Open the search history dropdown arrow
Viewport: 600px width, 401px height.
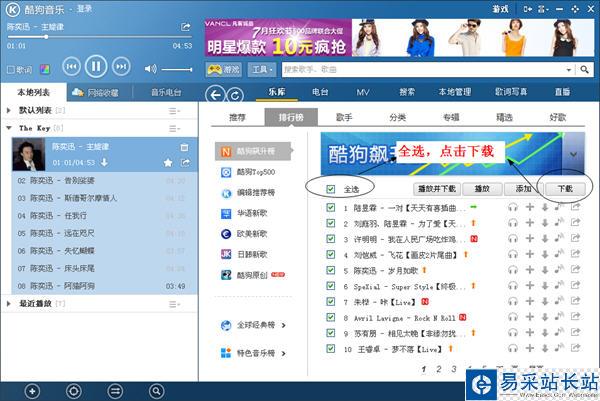click(x=569, y=70)
